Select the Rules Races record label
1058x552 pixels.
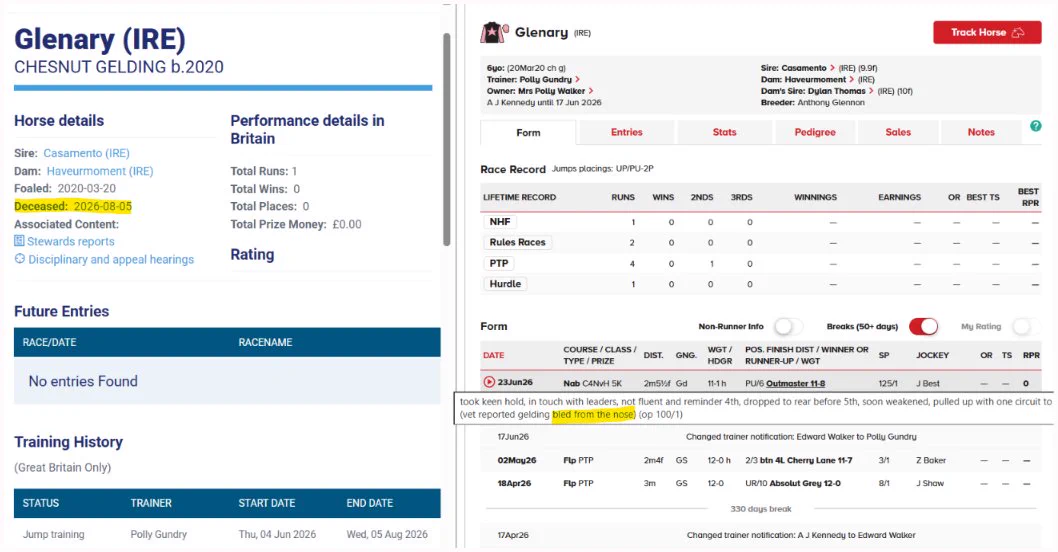click(x=518, y=242)
